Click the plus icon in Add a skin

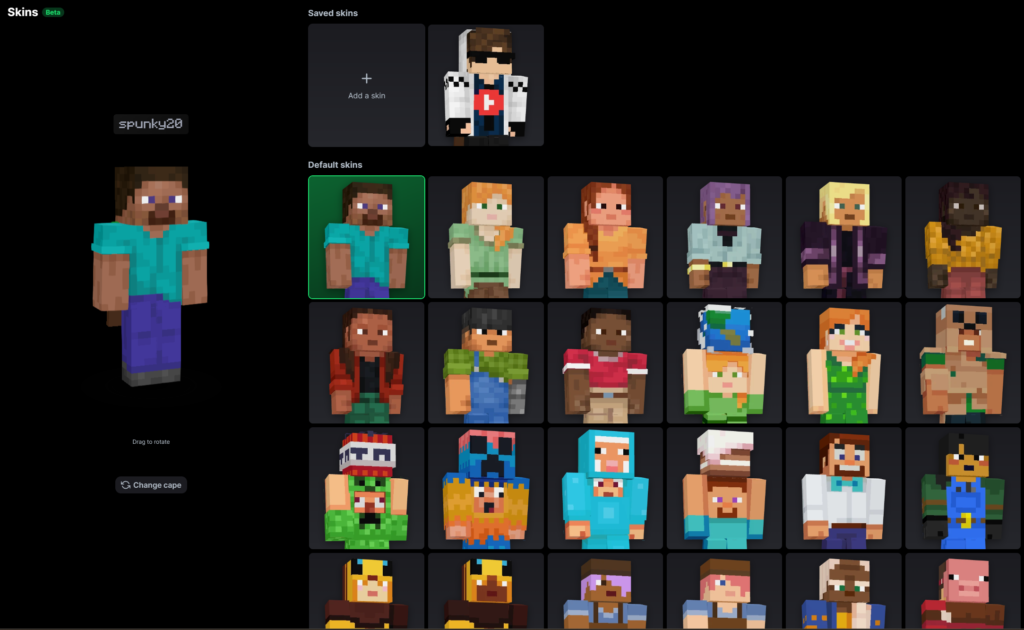point(366,78)
